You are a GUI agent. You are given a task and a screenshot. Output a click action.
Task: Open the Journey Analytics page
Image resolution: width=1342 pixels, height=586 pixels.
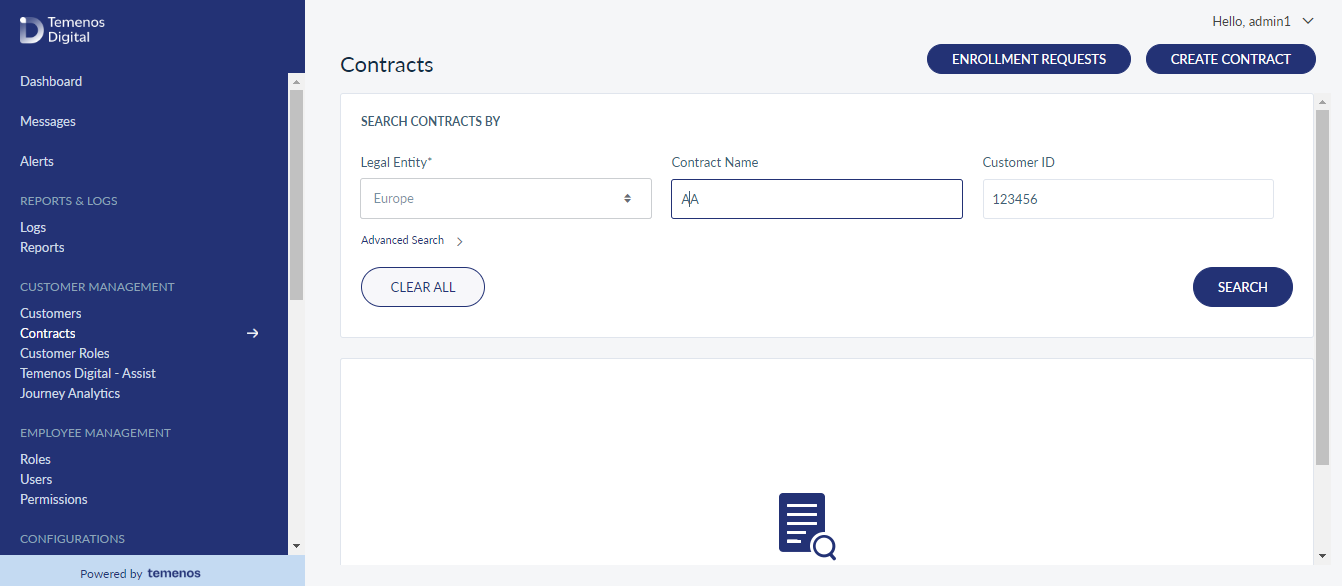click(x=70, y=393)
